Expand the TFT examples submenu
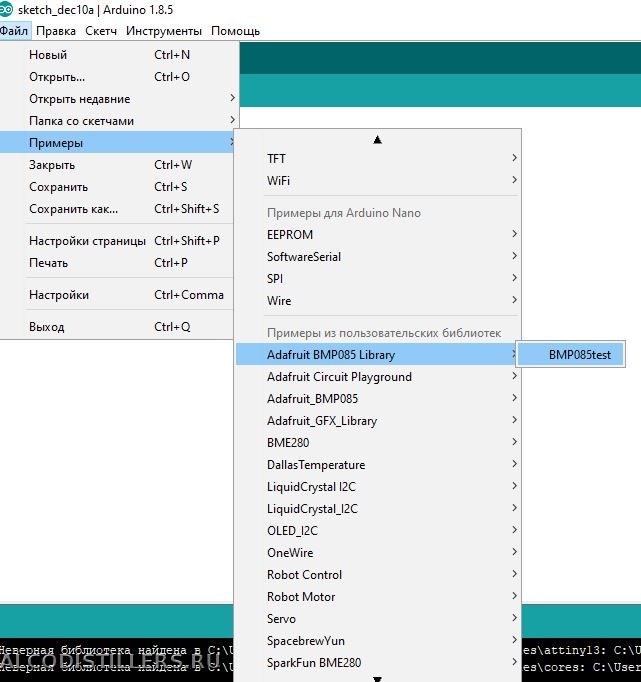This screenshot has height=682, width=641. pyautogui.click(x=276, y=159)
